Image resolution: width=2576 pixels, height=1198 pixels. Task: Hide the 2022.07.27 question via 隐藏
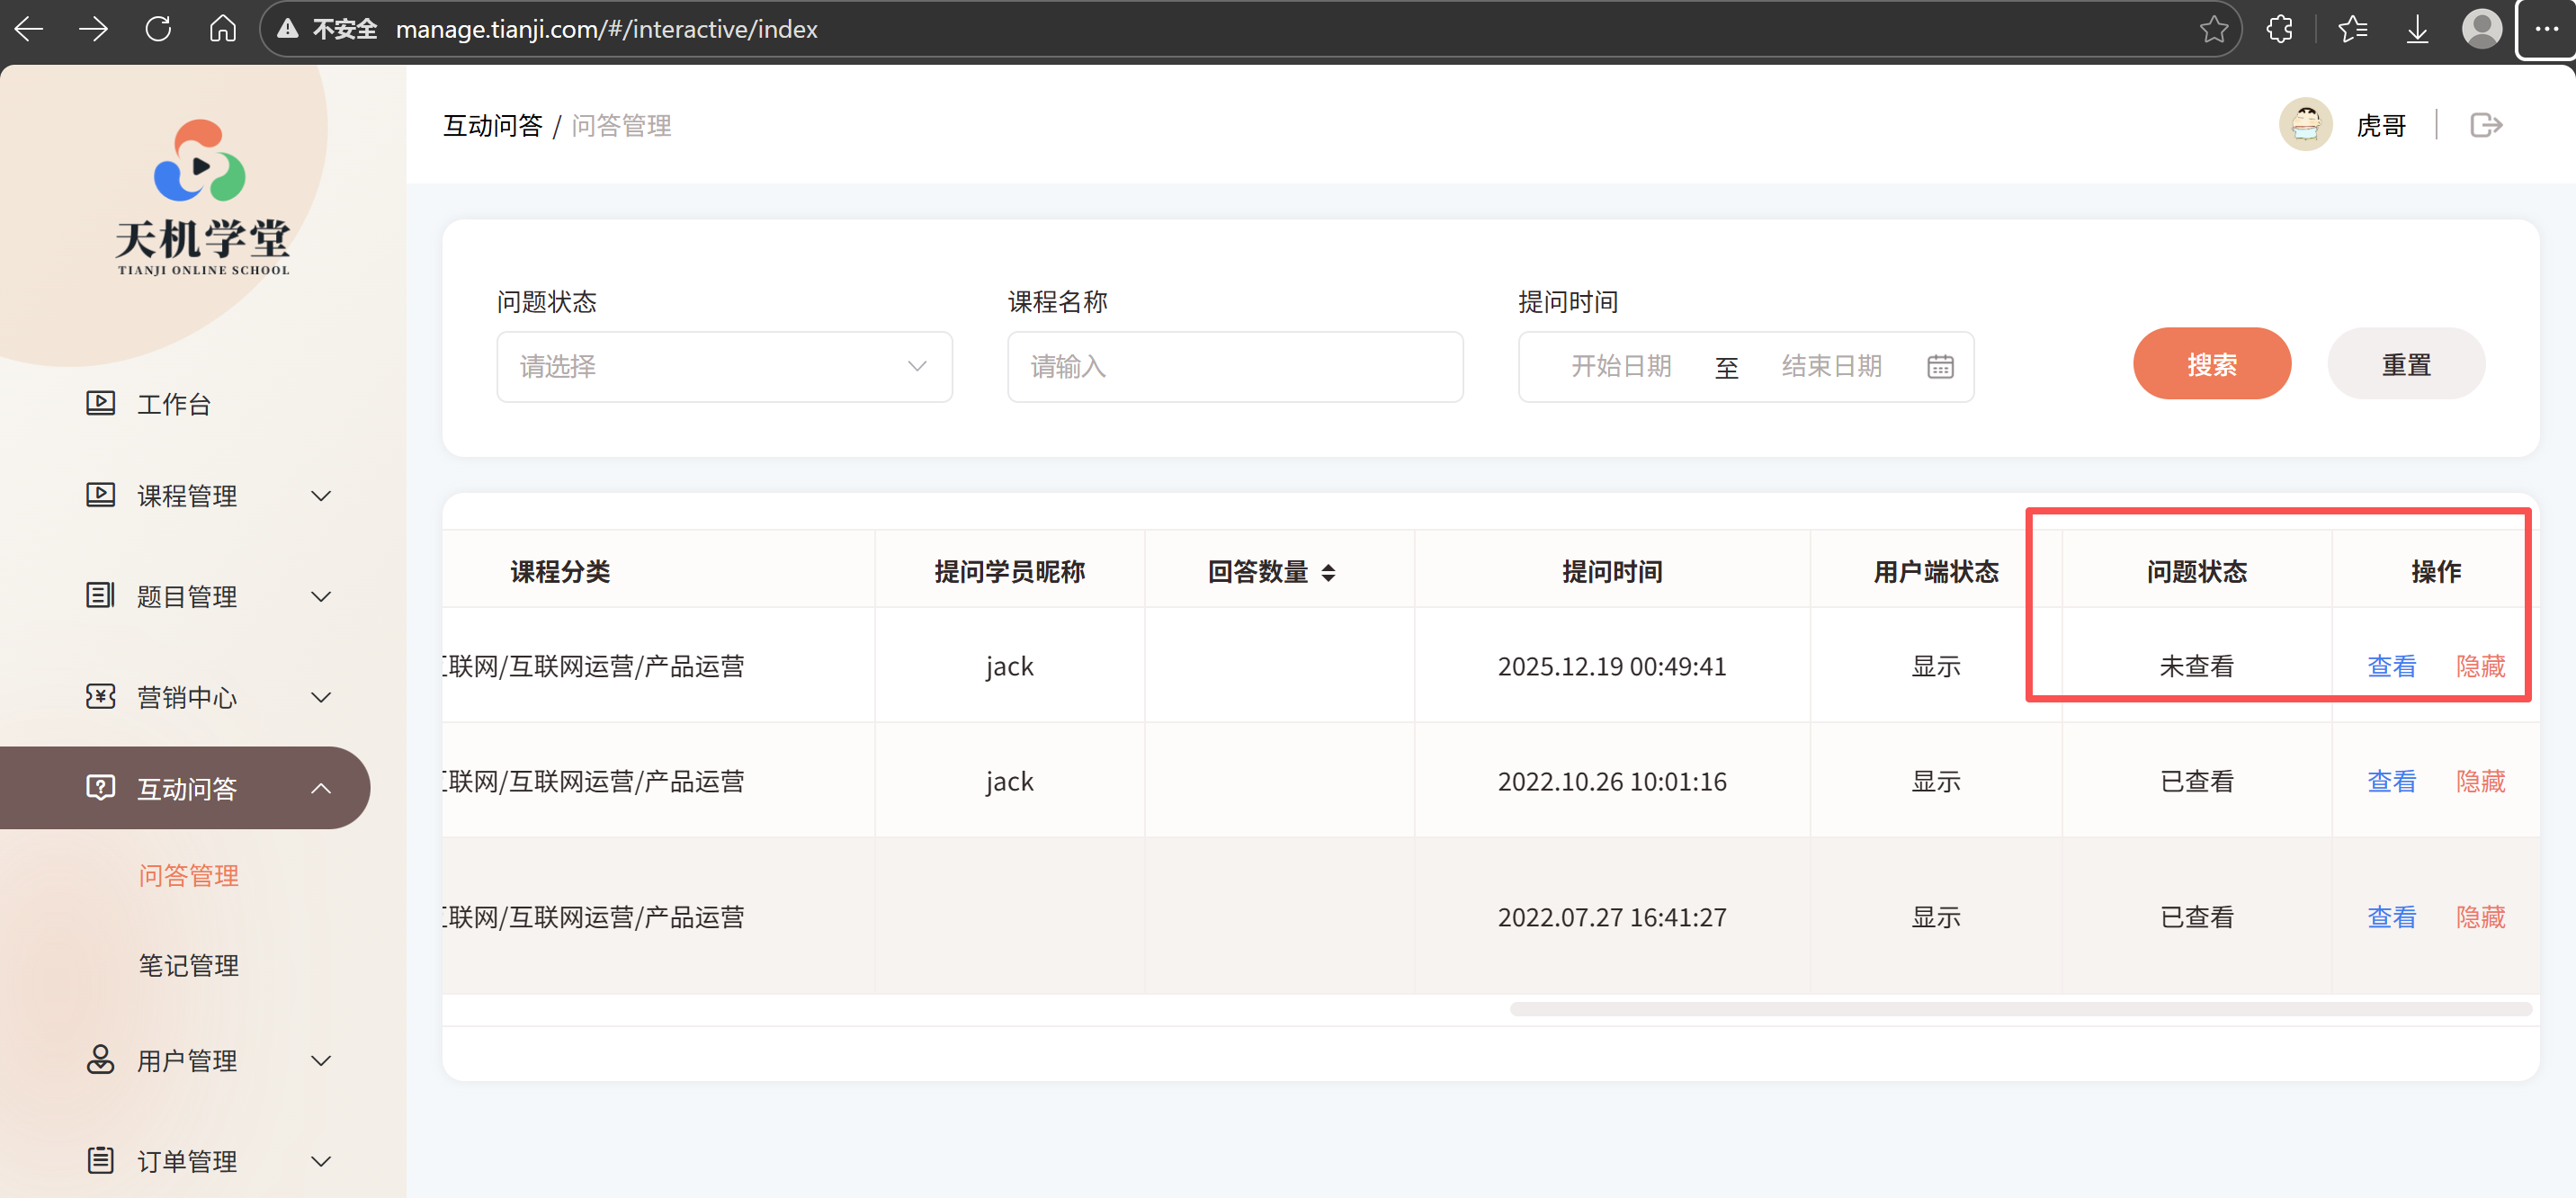pos(2480,917)
